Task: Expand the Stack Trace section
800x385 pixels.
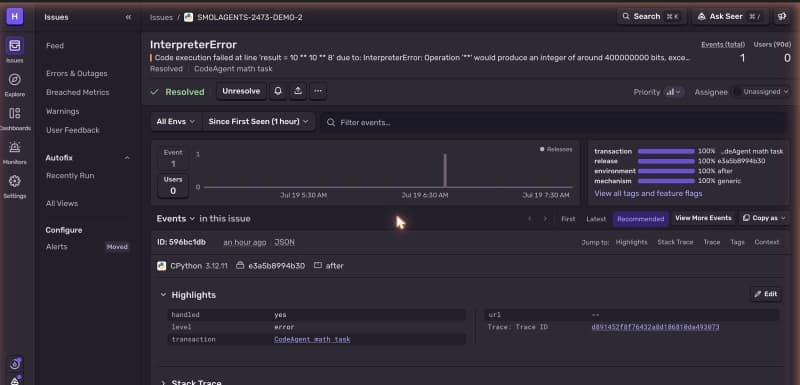Action: click(x=163, y=382)
